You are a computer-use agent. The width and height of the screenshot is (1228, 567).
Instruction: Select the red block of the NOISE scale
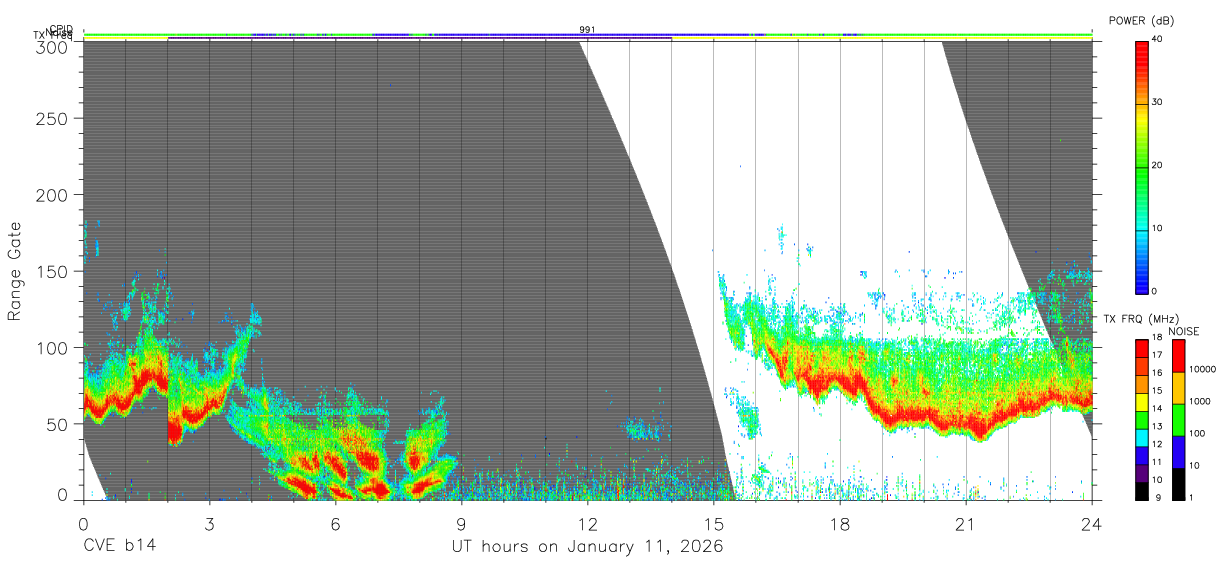tap(1178, 356)
